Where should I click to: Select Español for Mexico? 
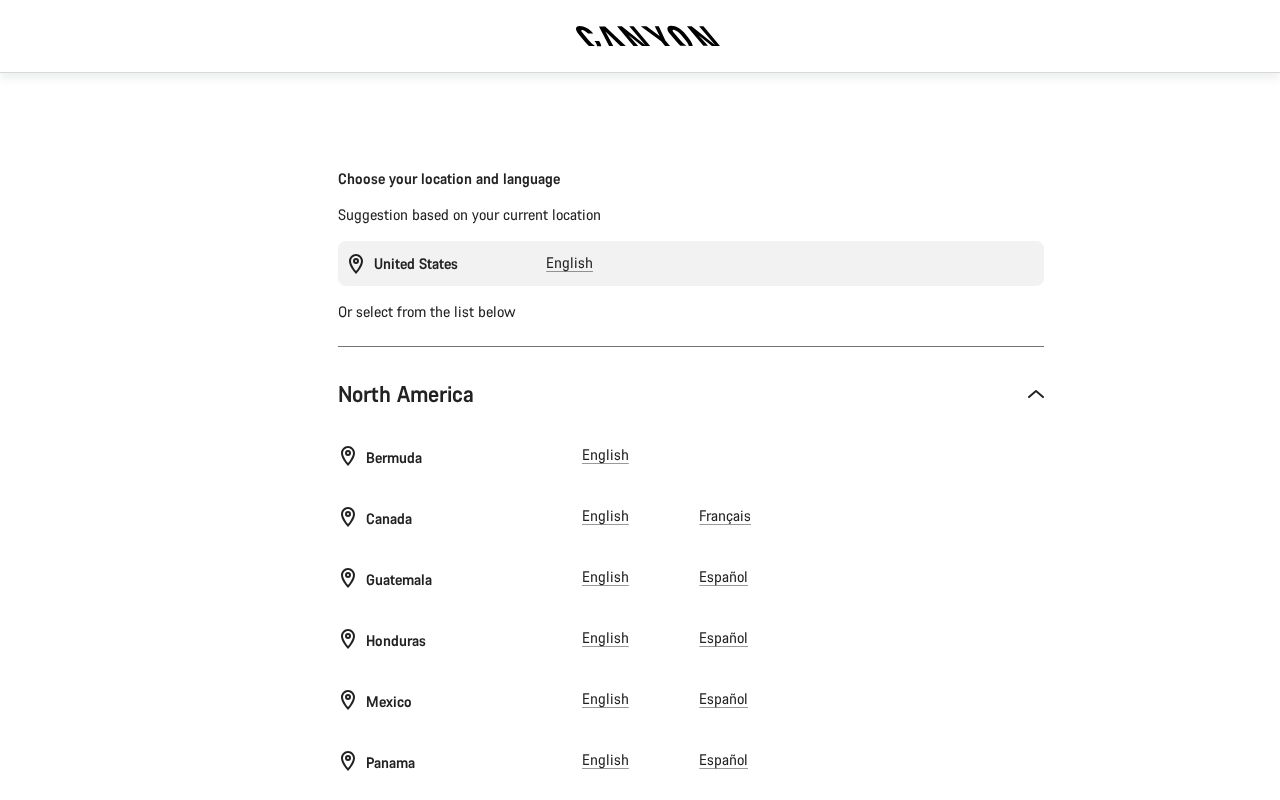[723, 699]
